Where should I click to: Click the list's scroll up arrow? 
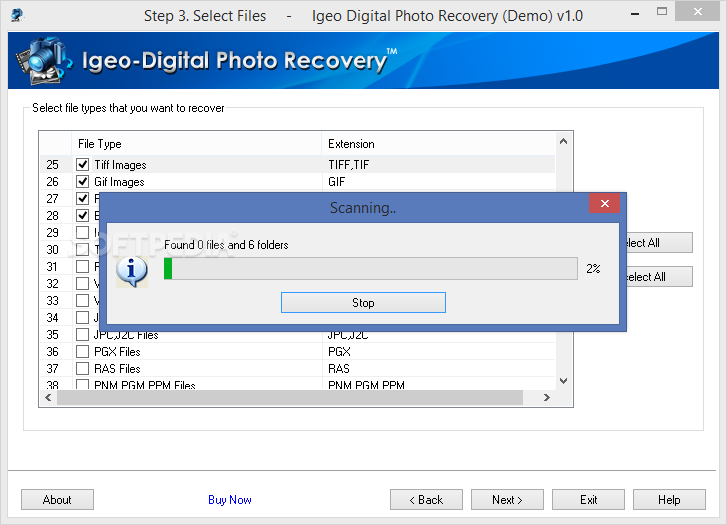pyautogui.click(x=563, y=141)
